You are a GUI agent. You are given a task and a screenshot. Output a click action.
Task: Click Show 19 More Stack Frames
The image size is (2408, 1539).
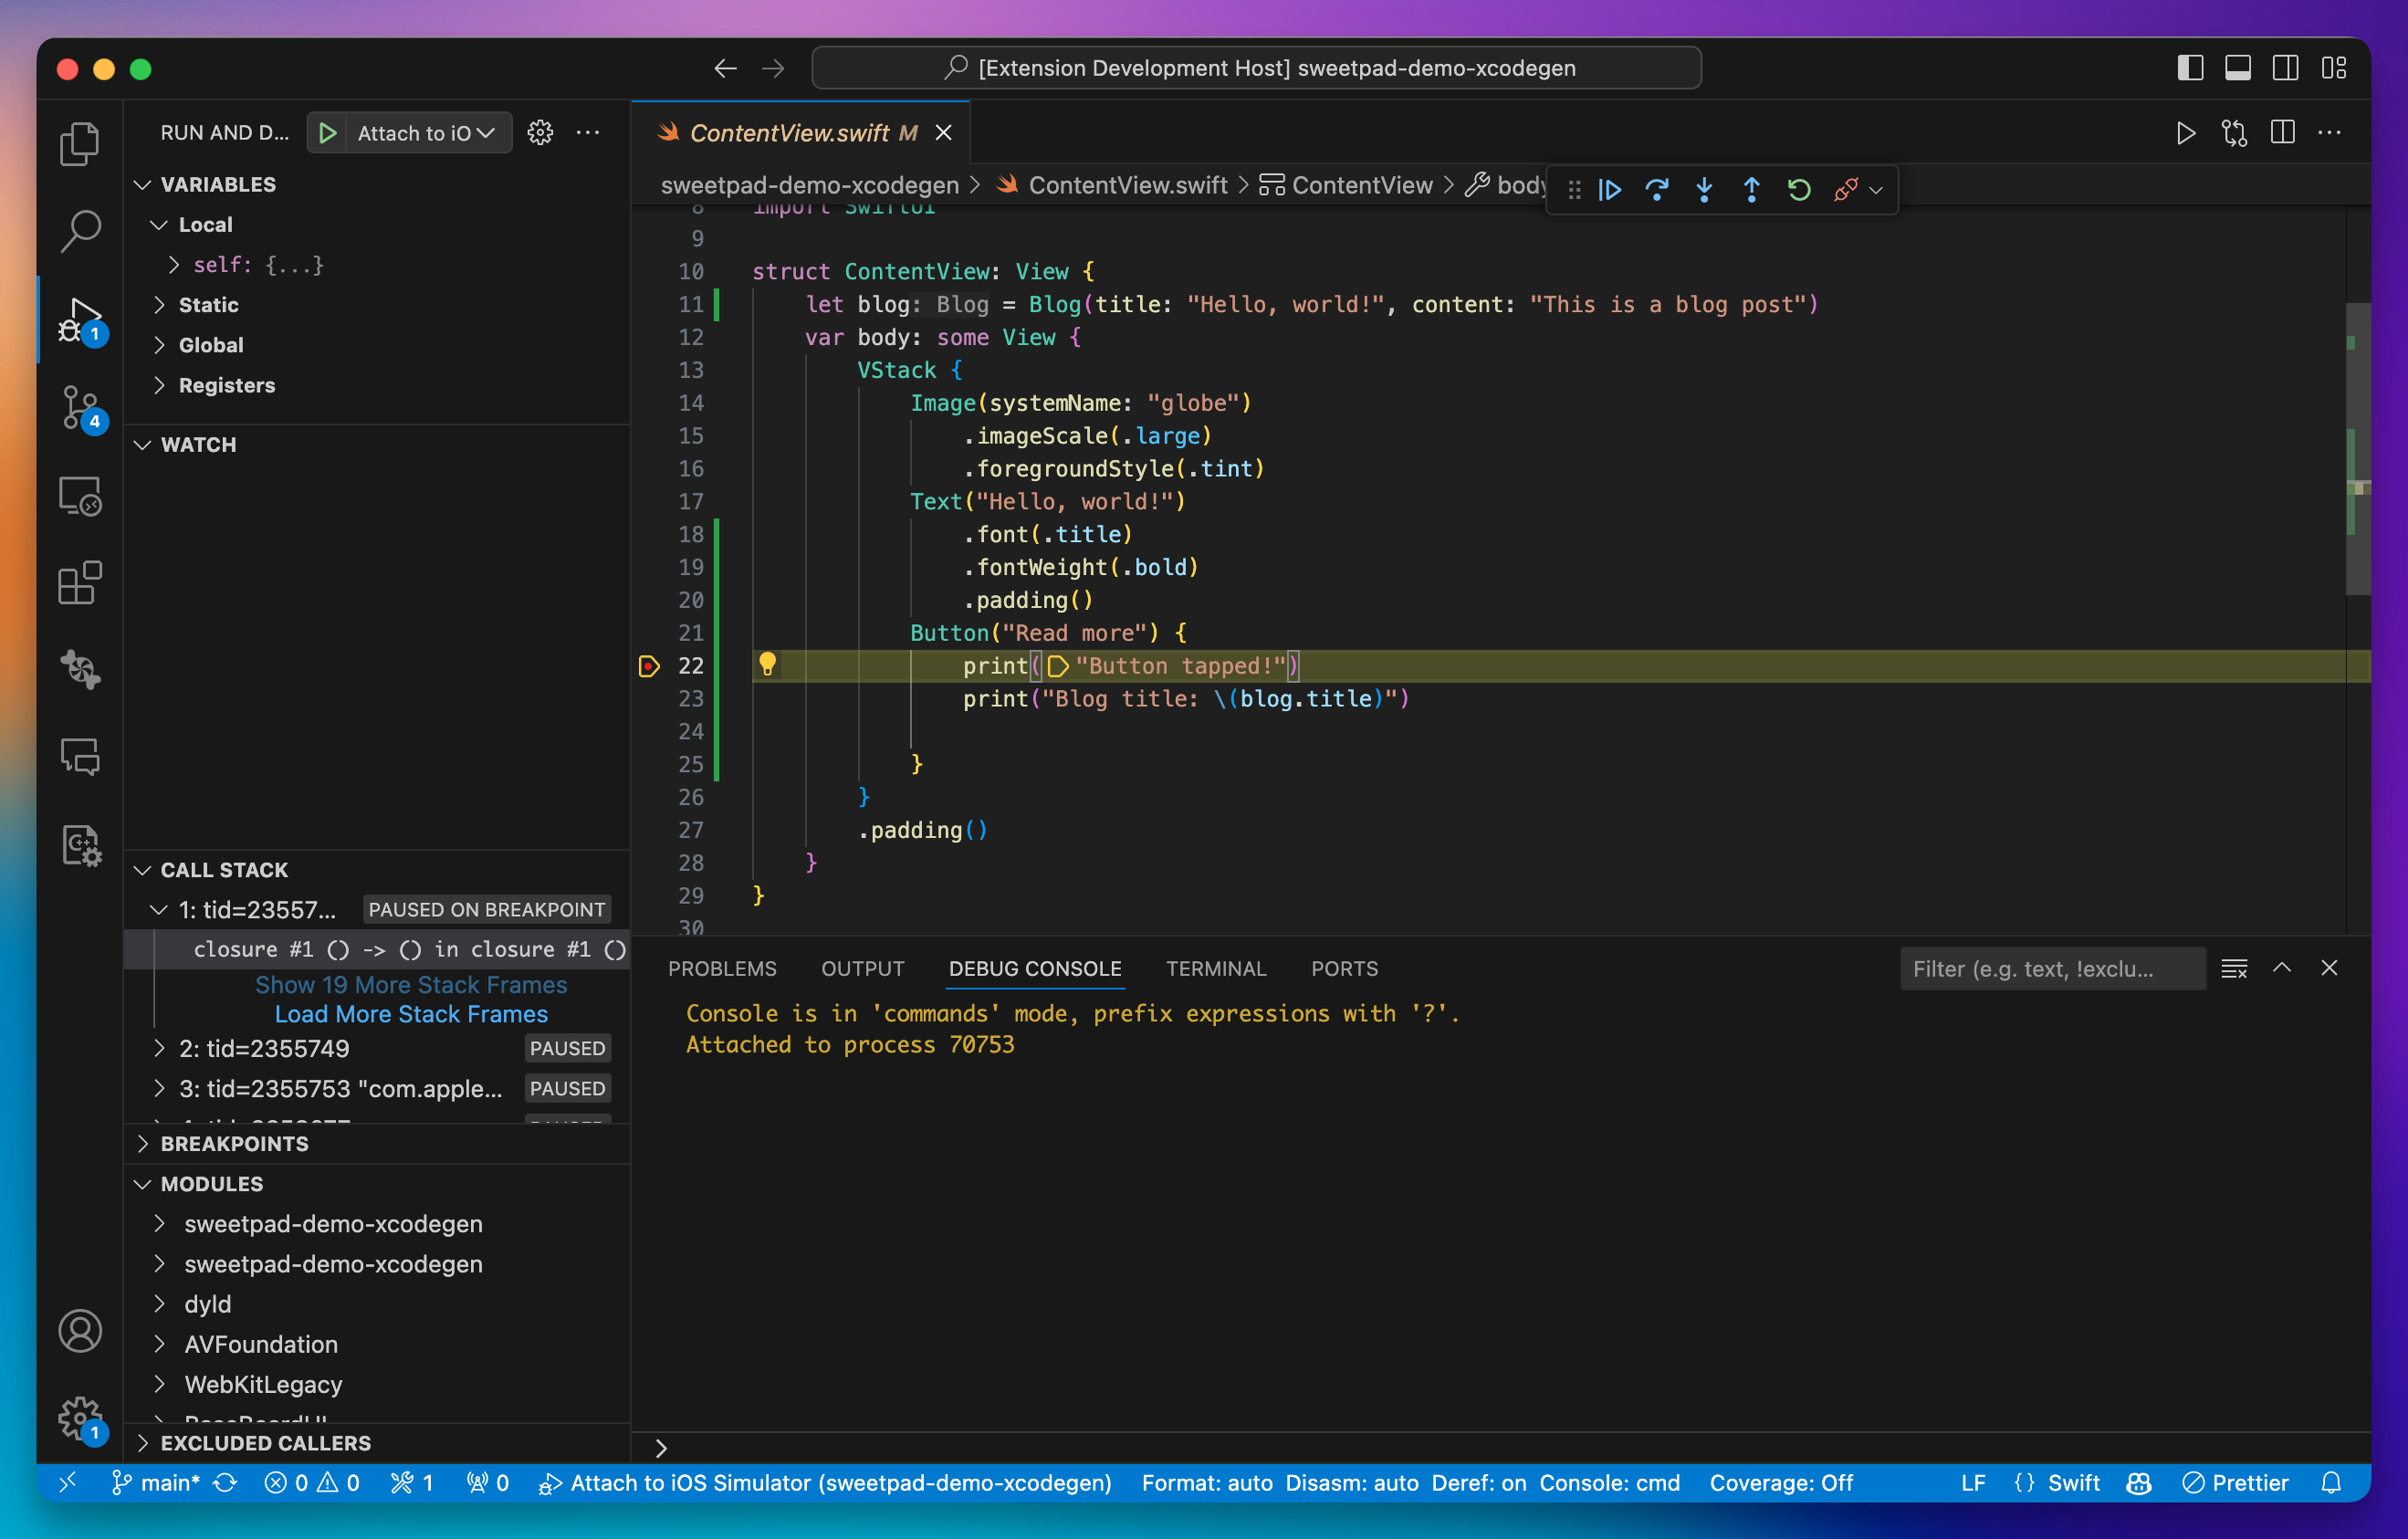click(411, 984)
